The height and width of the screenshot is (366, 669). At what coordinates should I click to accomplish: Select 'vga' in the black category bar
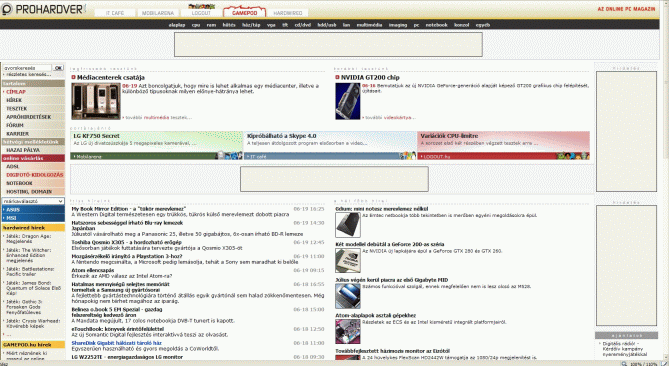click(271, 25)
